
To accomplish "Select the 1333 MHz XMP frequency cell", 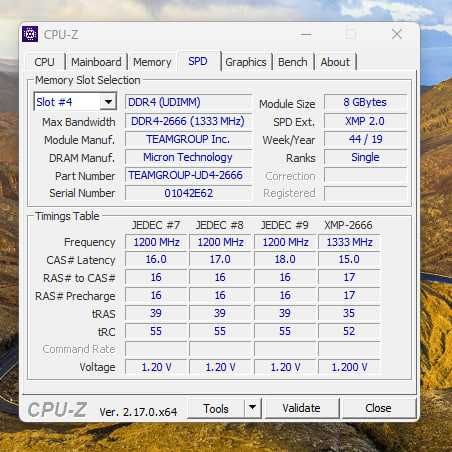I will pyautogui.click(x=349, y=242).
